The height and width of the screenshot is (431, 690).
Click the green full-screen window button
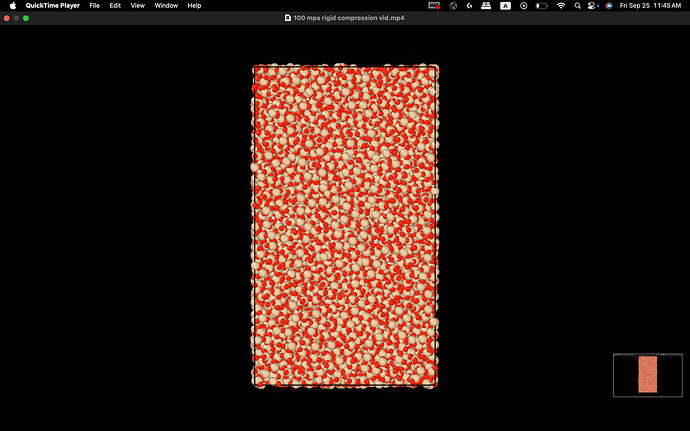pyautogui.click(x=26, y=18)
